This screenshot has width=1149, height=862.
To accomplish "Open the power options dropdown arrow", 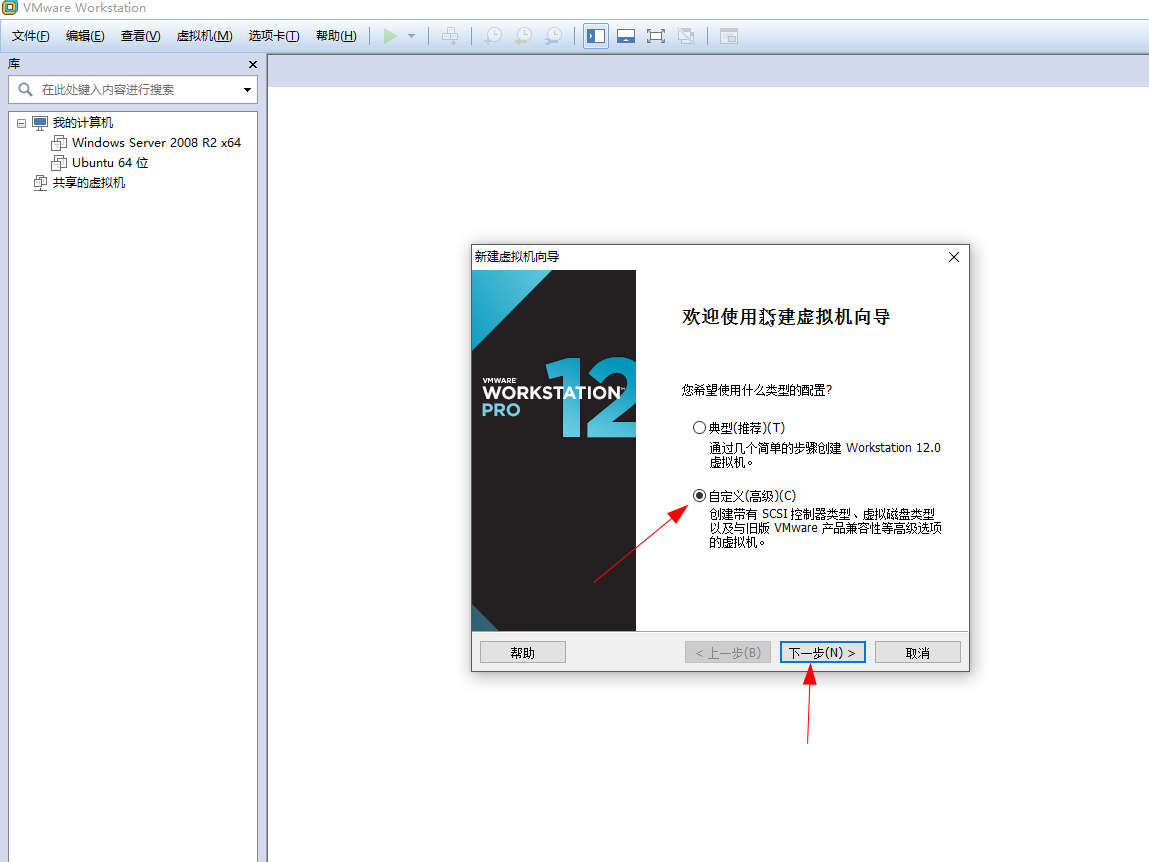I will [412, 36].
